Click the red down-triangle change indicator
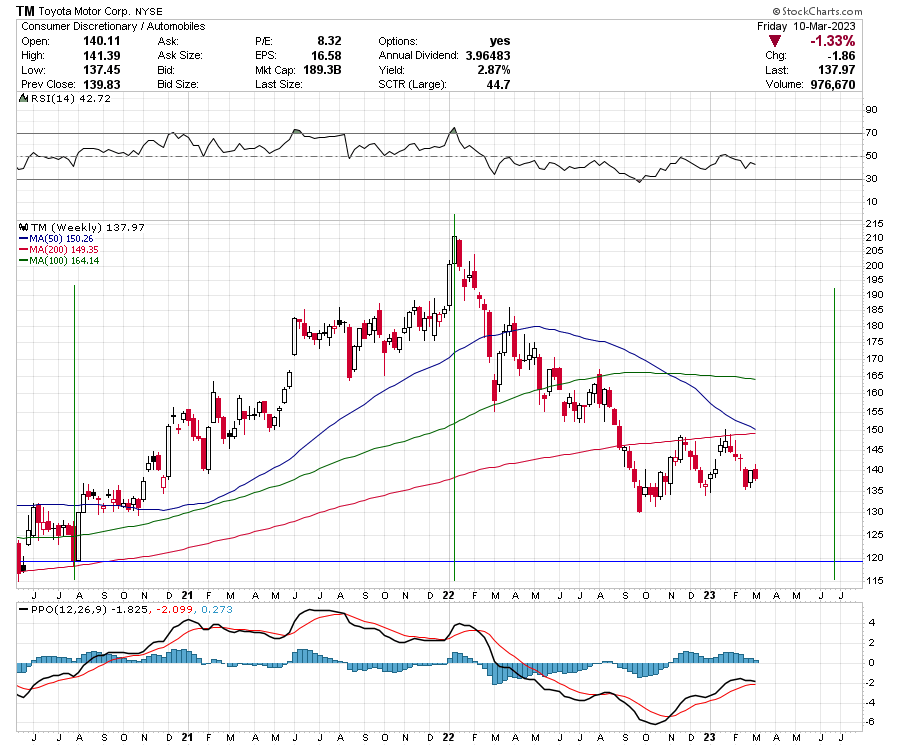 point(775,41)
